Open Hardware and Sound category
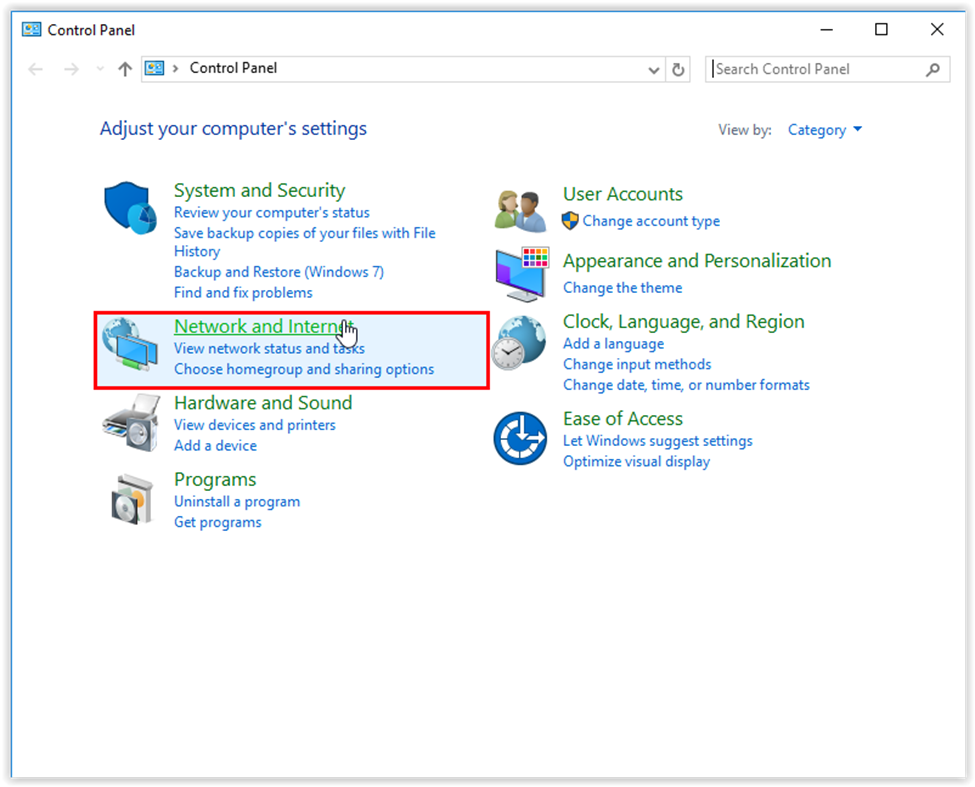The width and height of the screenshot is (975, 787). point(263,403)
